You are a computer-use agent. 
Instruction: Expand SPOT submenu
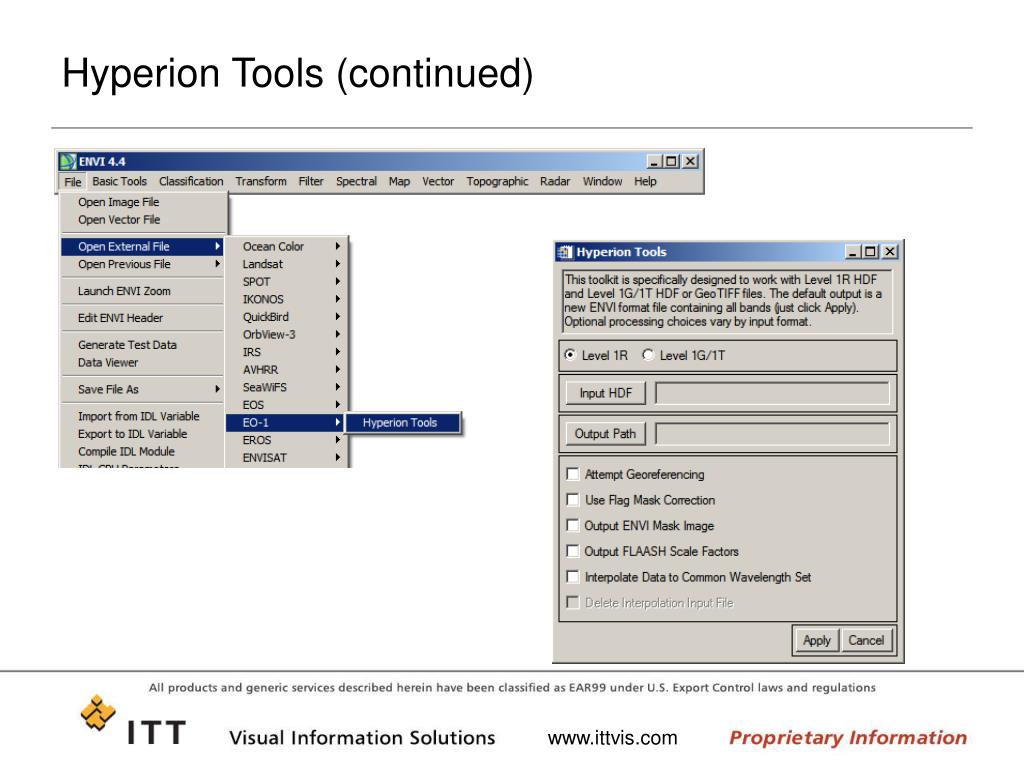287,281
